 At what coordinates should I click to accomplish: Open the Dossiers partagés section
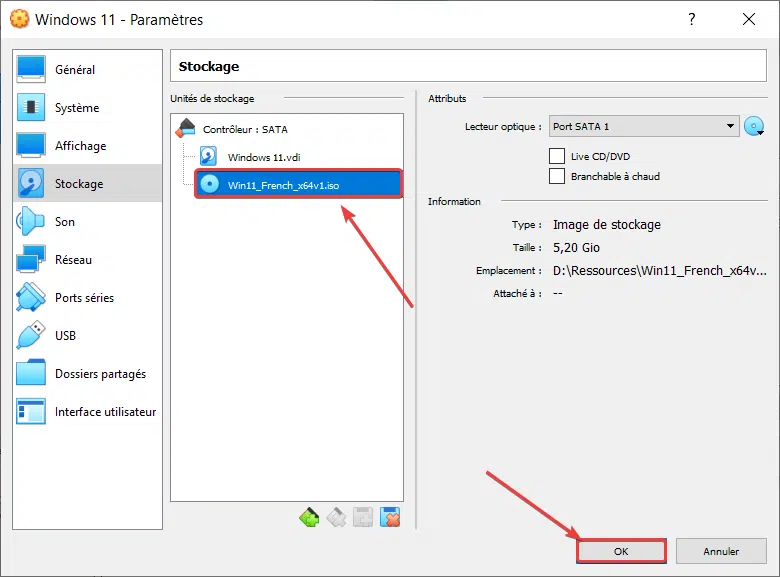click(100, 374)
